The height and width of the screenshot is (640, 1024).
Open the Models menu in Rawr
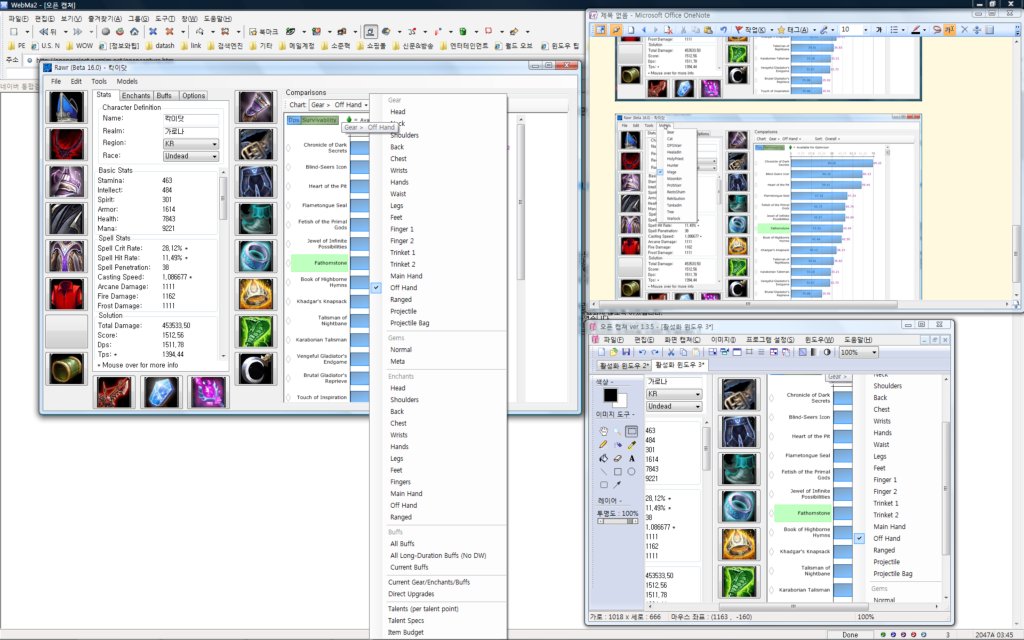[127, 82]
